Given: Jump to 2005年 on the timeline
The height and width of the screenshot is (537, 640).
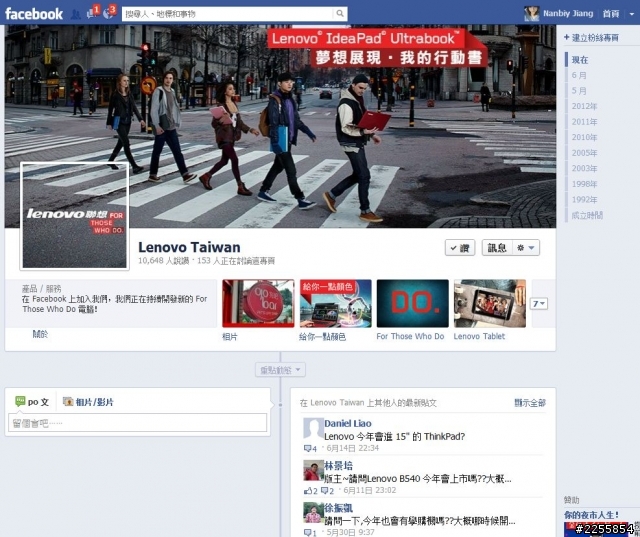Looking at the screenshot, I should (x=584, y=153).
